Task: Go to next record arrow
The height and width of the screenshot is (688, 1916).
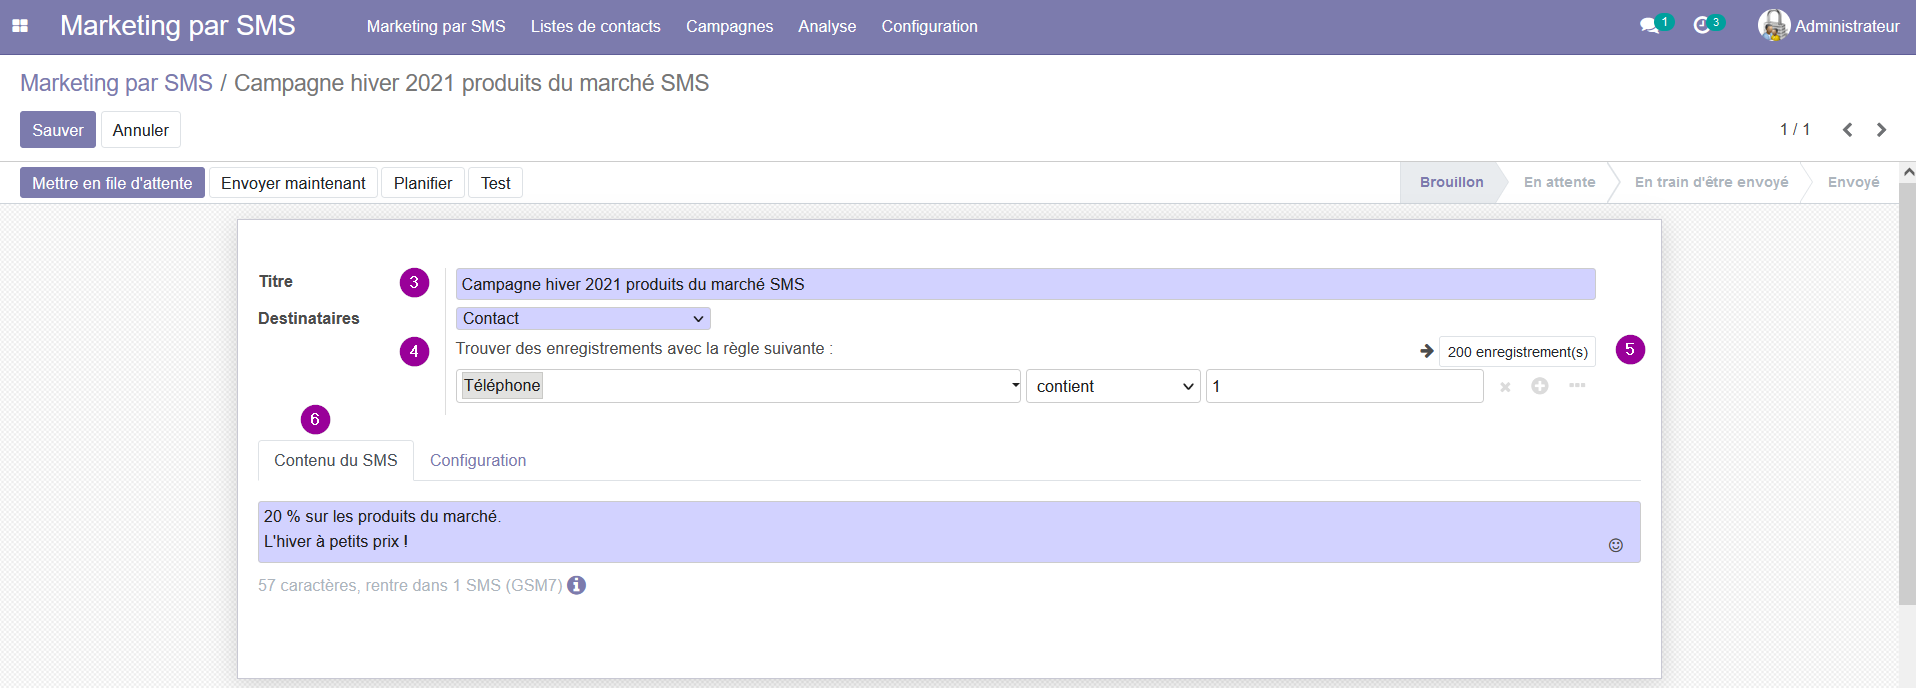Action: [1882, 130]
